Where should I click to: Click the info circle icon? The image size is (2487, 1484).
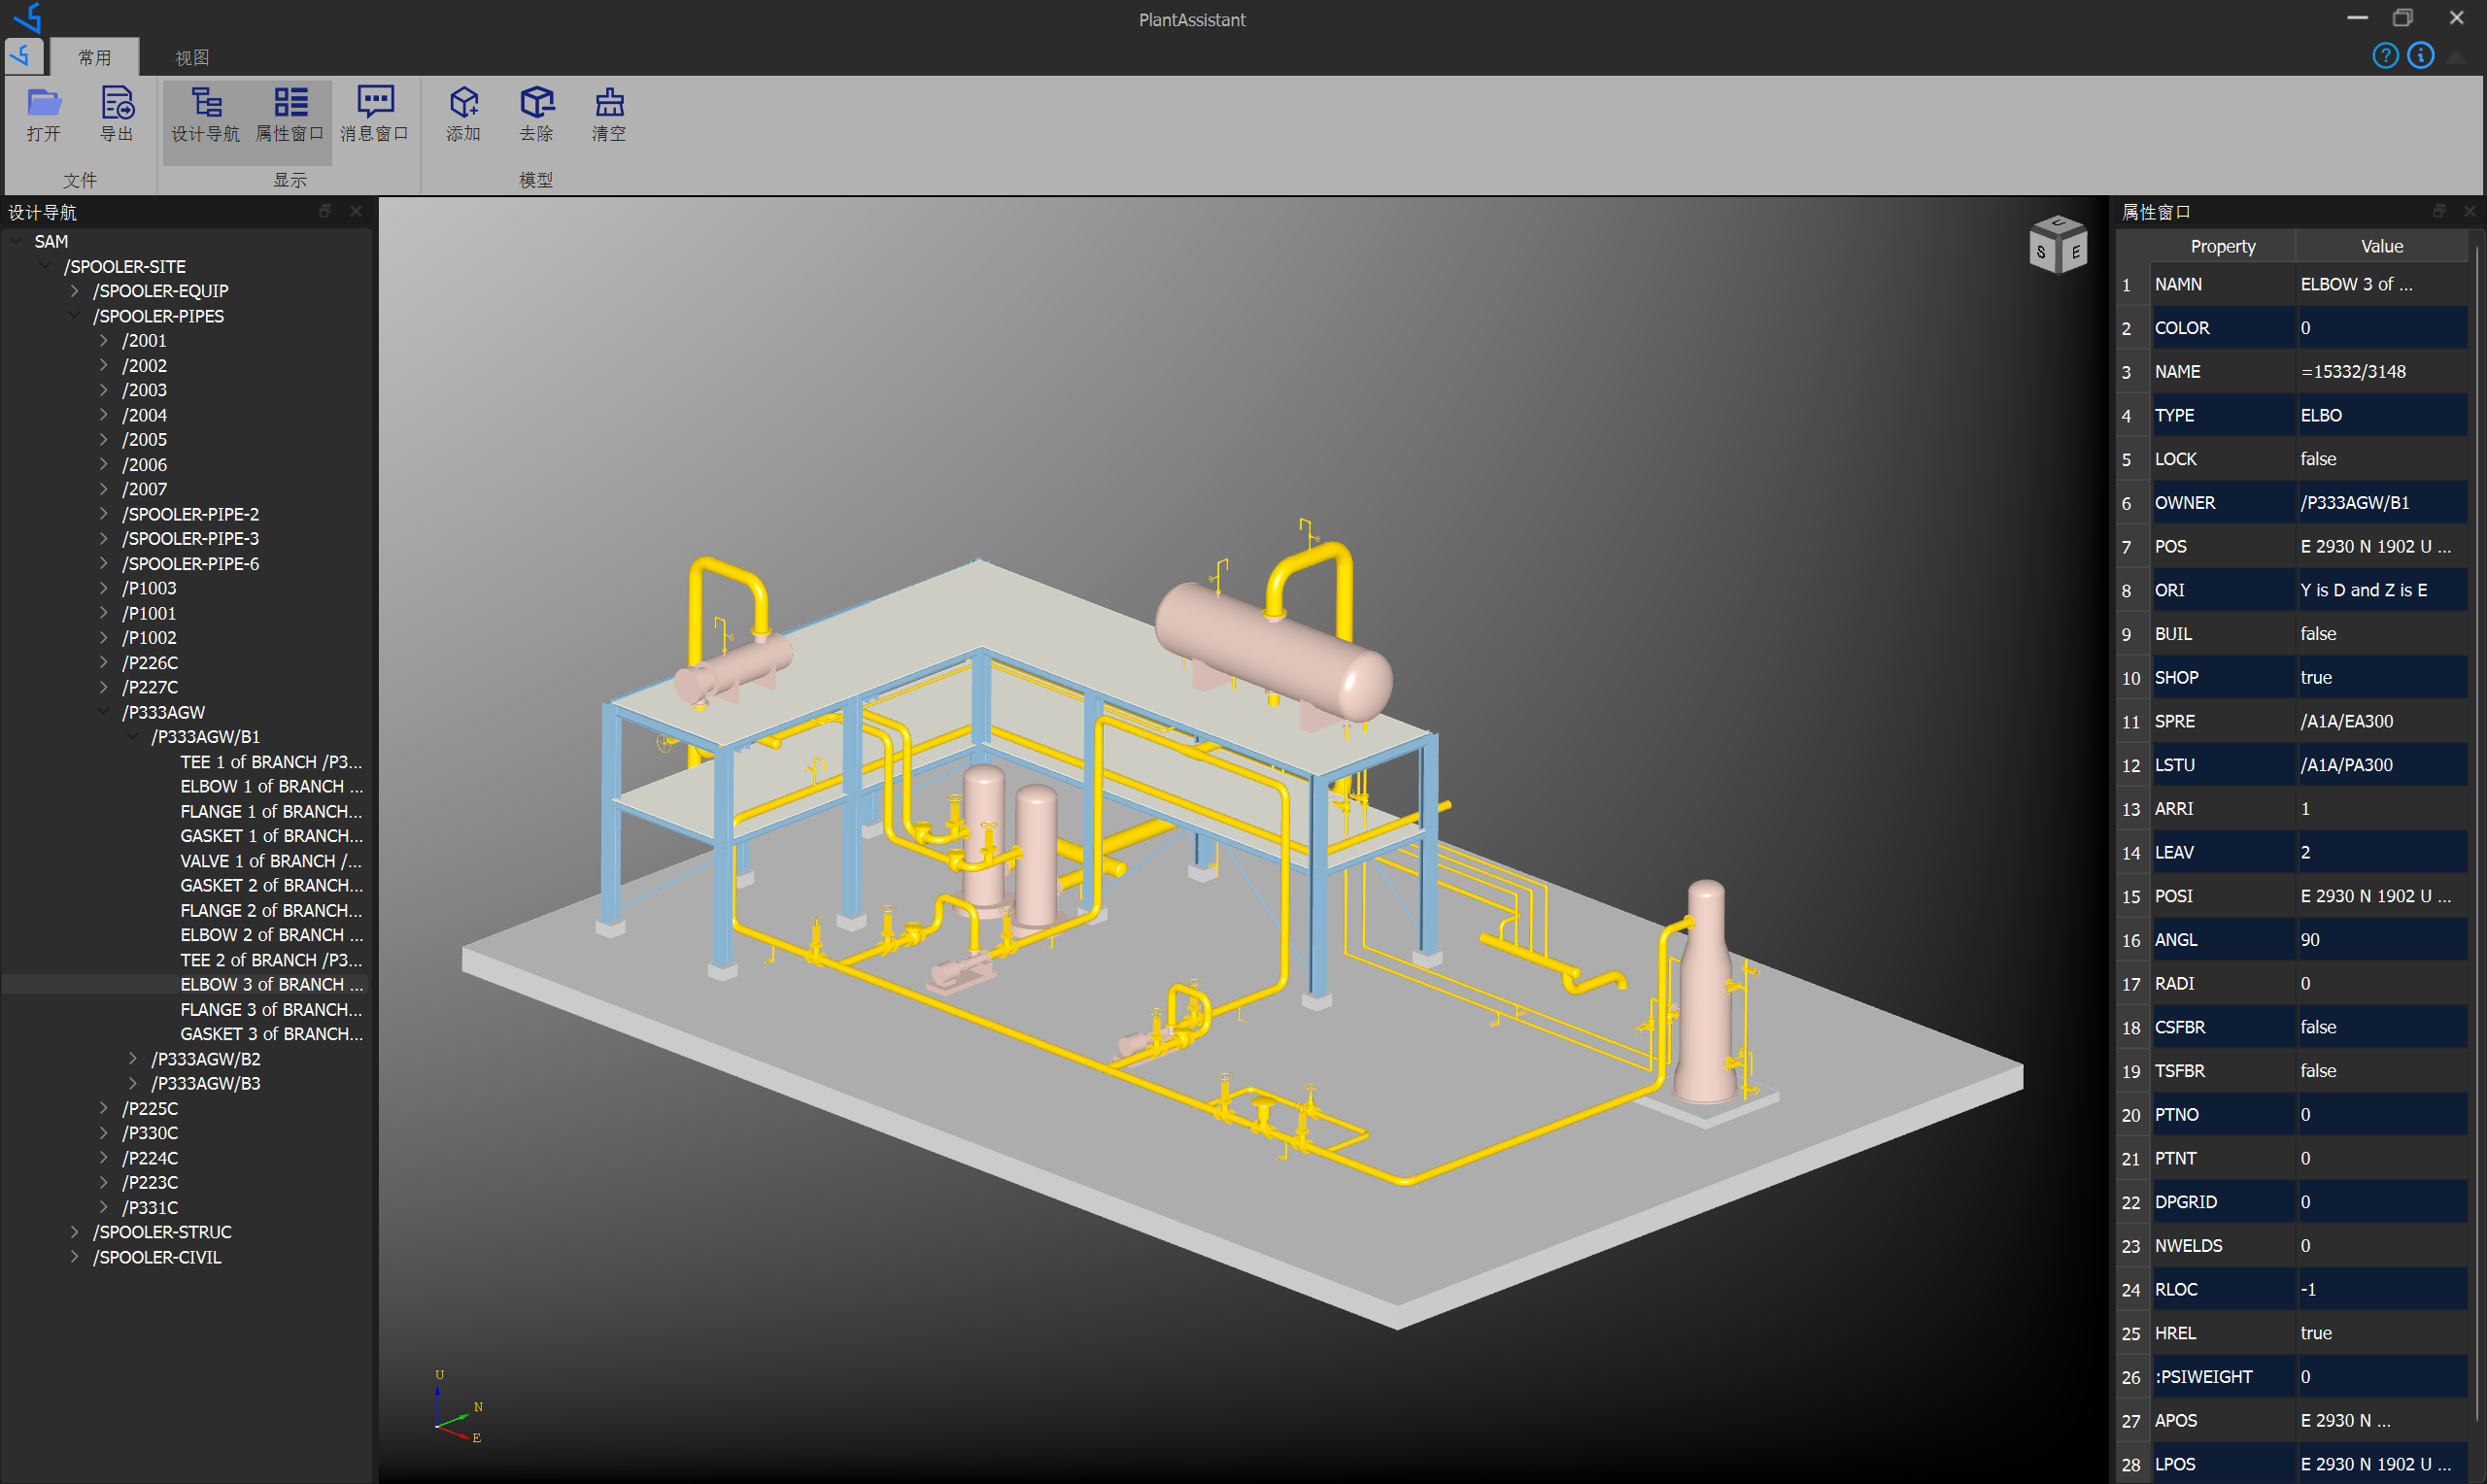[x=2419, y=55]
